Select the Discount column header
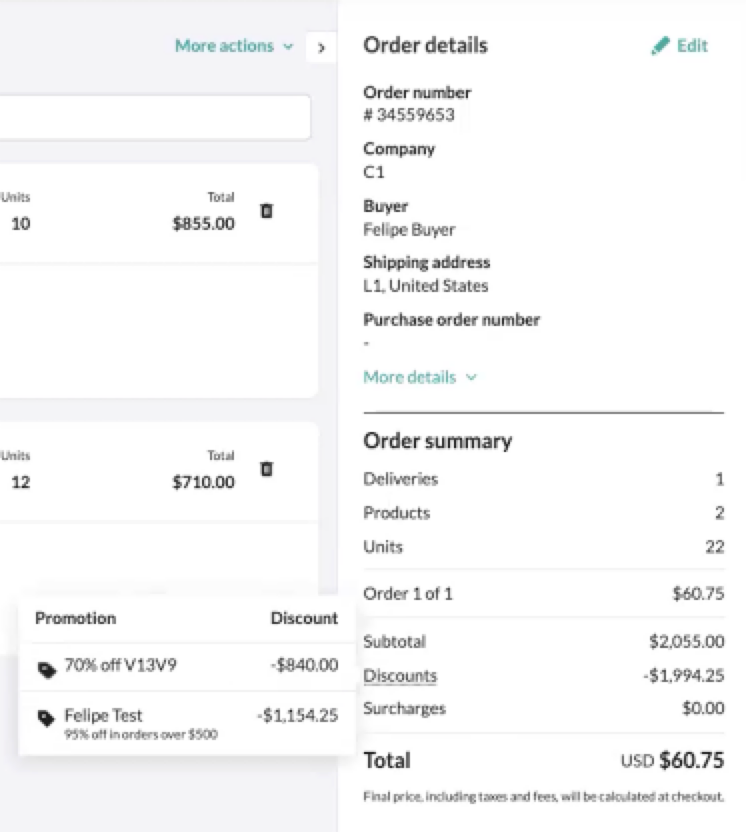The width and height of the screenshot is (746, 832). pos(304,618)
